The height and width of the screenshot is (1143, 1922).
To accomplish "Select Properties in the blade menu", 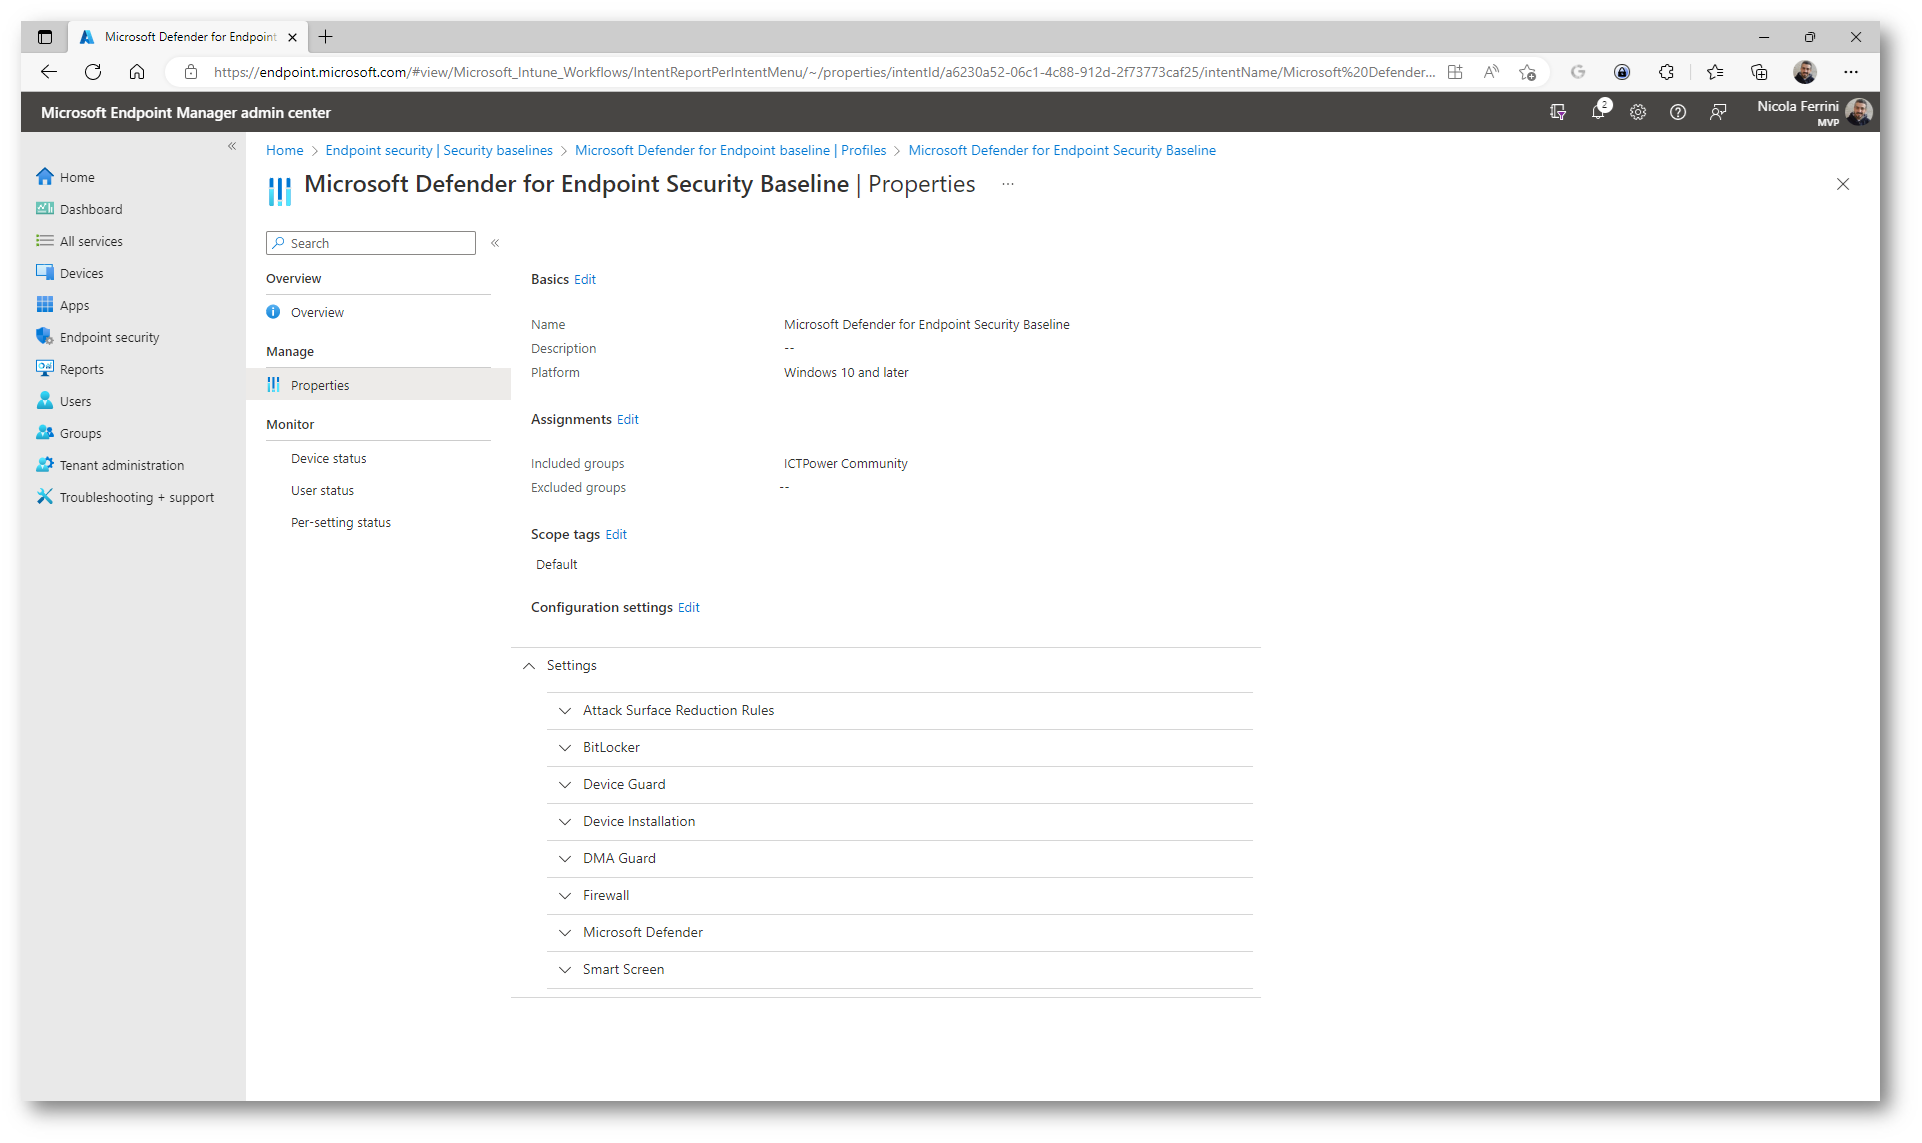I will 378,385.
